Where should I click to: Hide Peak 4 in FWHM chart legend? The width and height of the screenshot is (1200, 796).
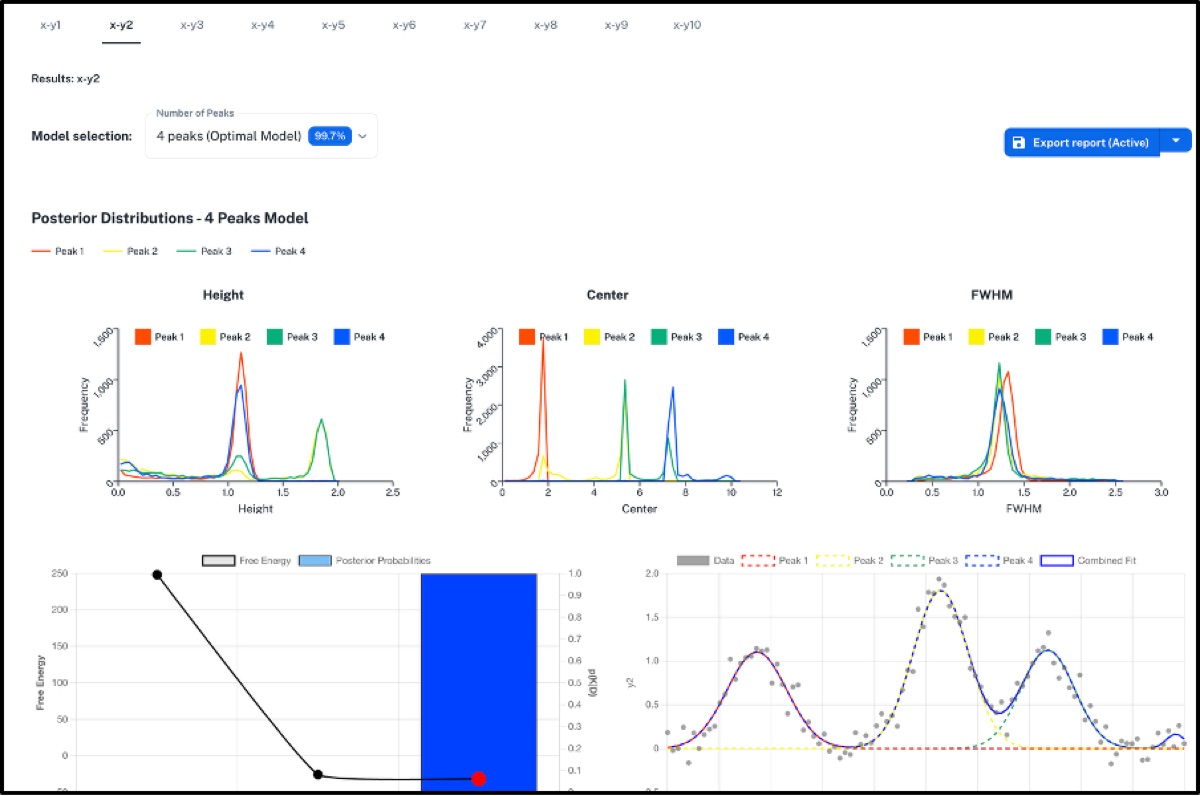(x=1127, y=337)
